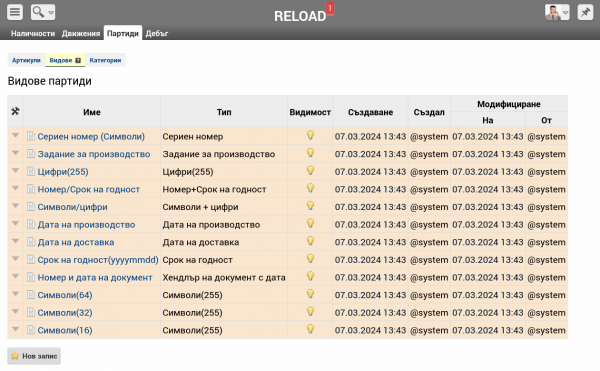Screen dimensions: 600x371
Task: Click the magnifier search icon
Action: coord(38,12)
